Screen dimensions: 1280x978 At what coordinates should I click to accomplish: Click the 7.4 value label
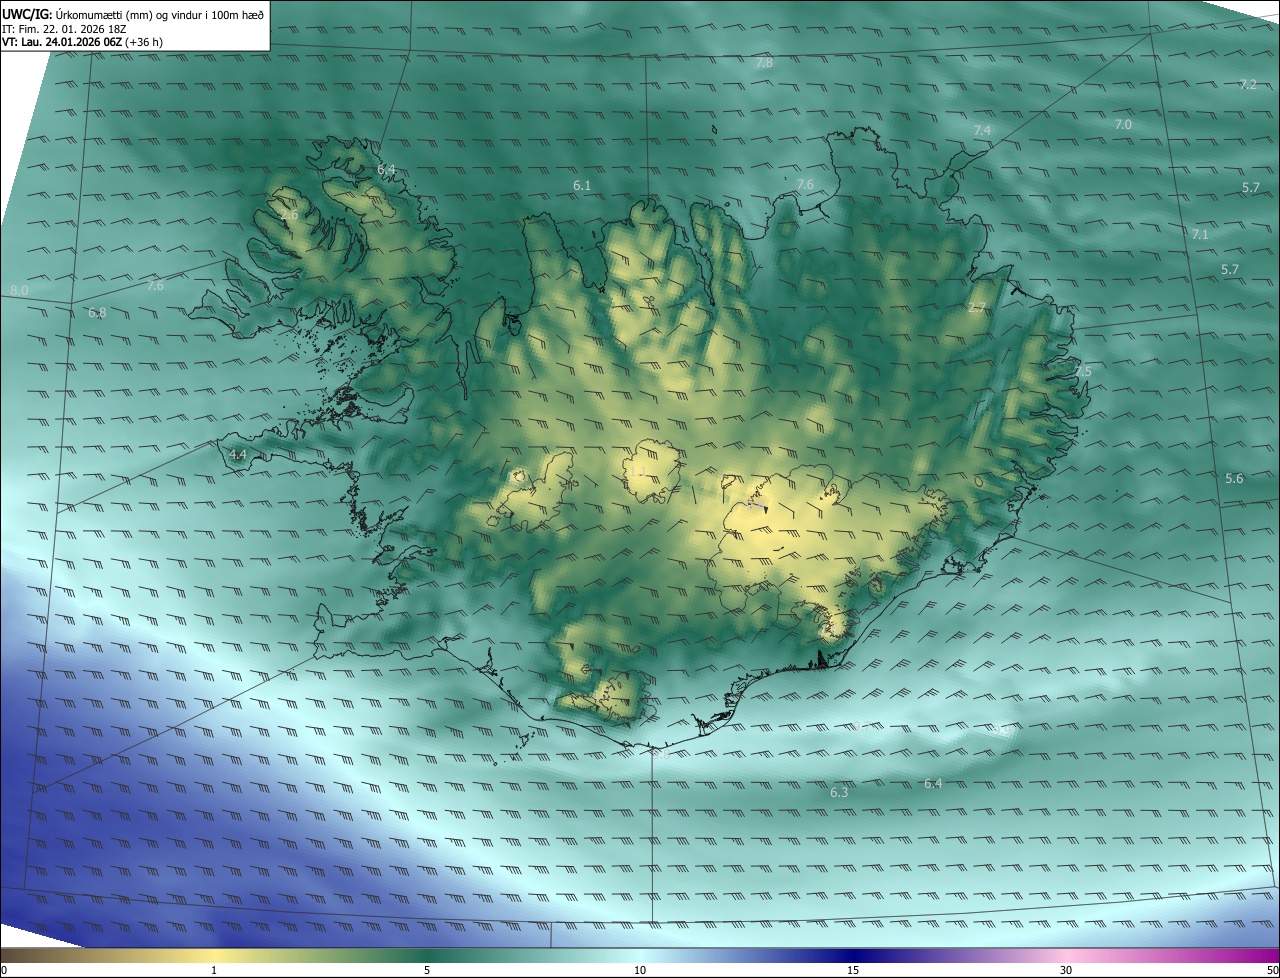point(982,131)
